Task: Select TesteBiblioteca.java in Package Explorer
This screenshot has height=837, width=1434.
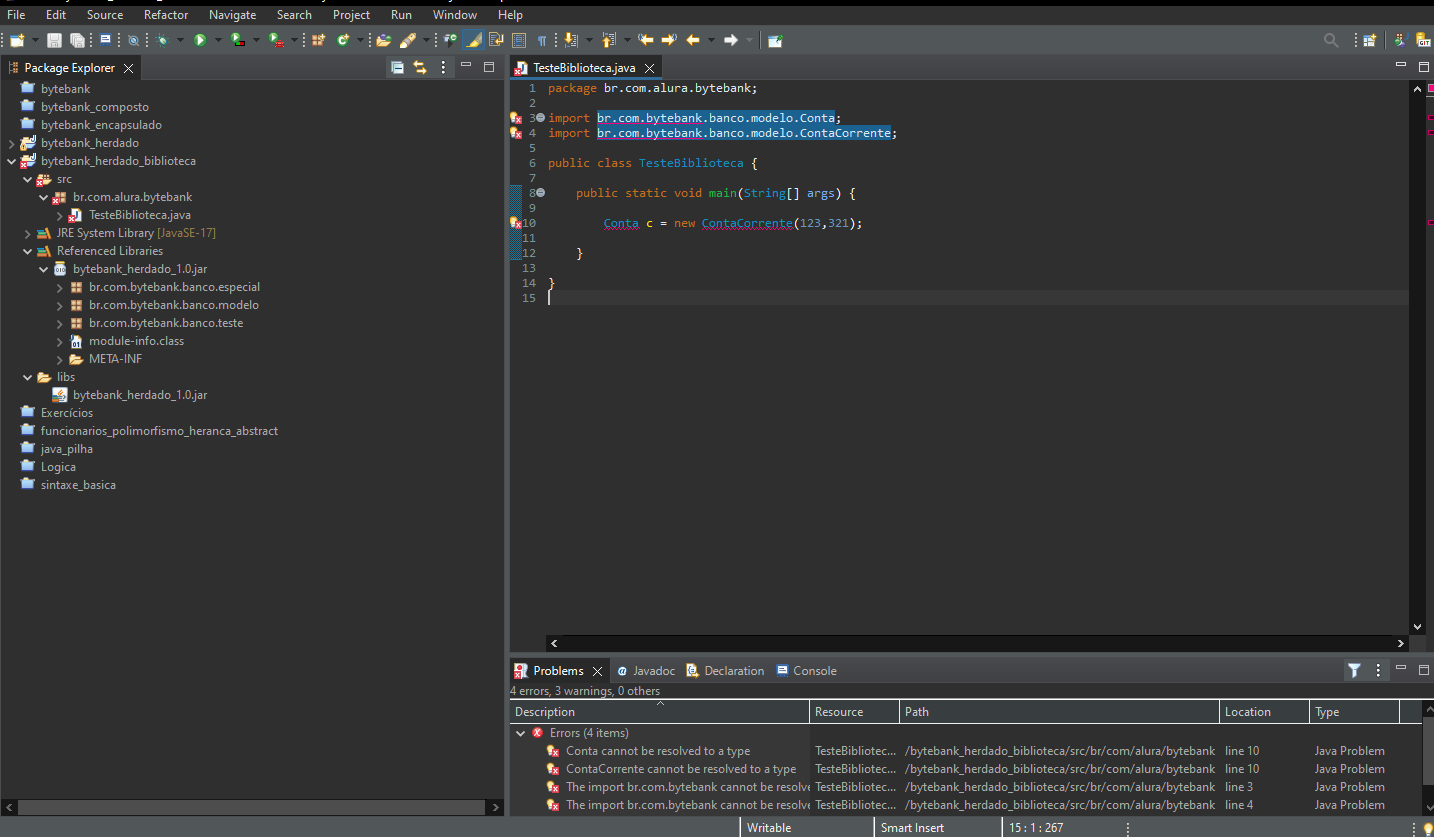Action: 139,215
